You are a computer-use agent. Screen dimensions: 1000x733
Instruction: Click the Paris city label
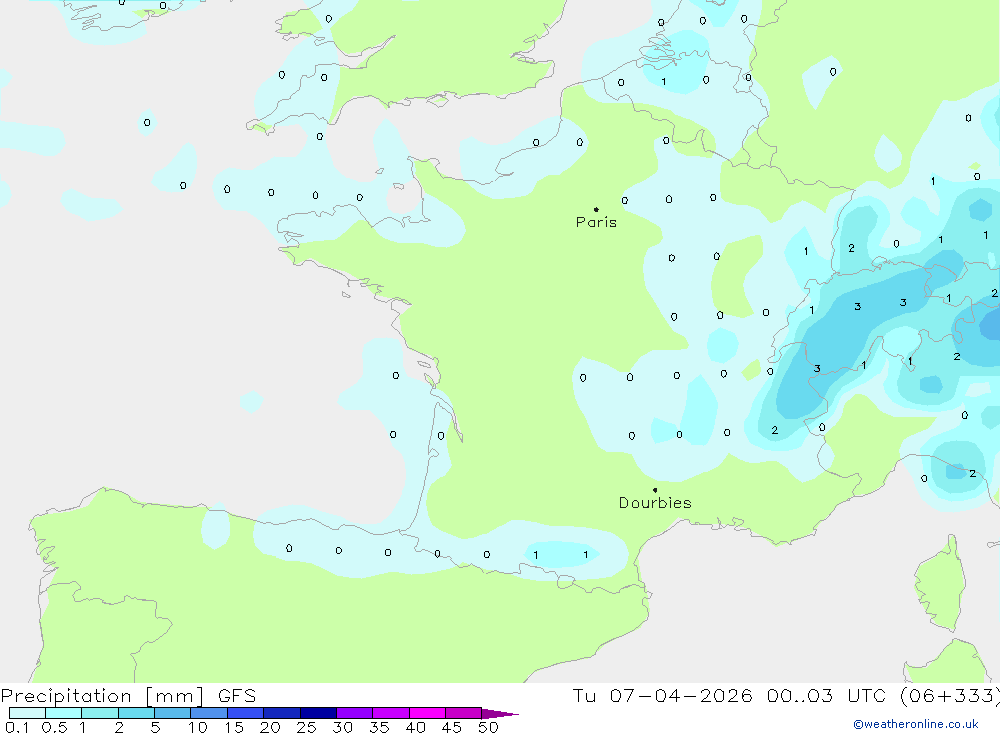(596, 222)
